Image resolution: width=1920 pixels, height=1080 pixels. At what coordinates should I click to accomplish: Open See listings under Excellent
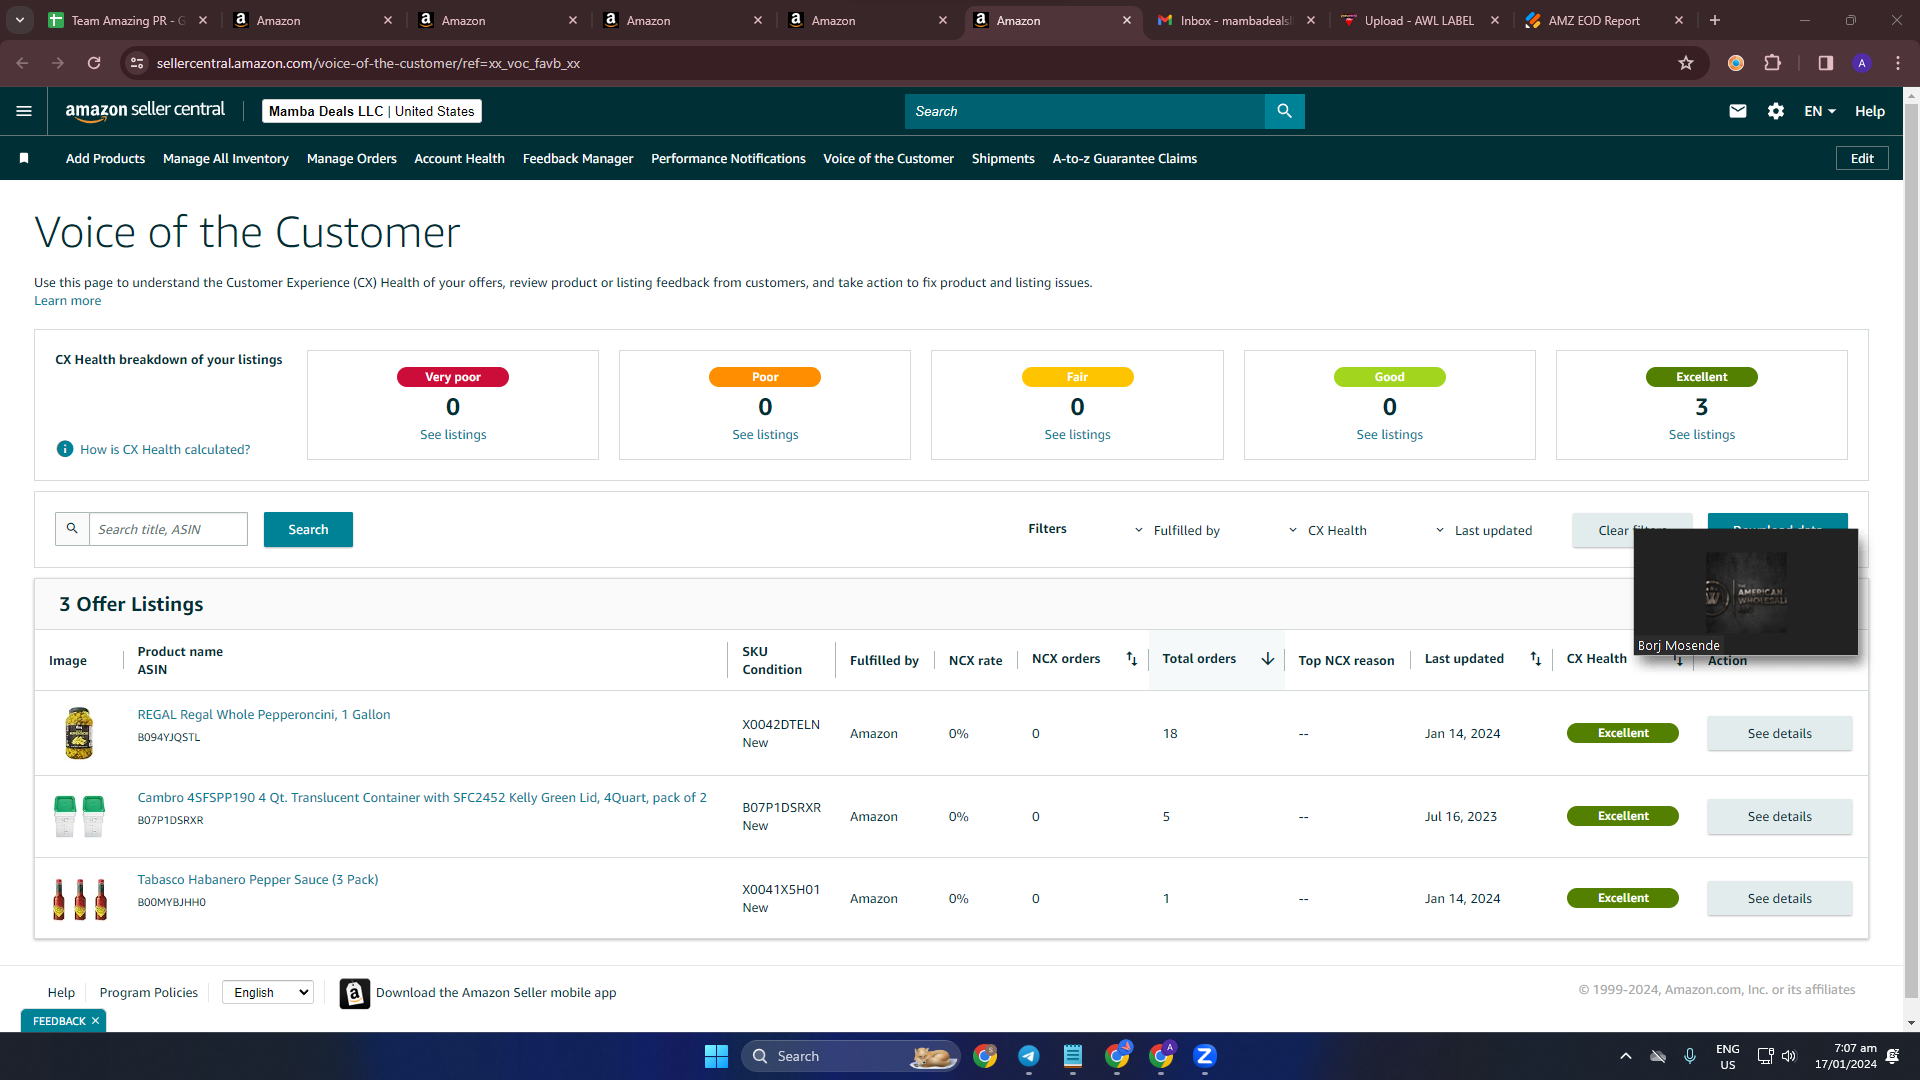click(x=1701, y=434)
